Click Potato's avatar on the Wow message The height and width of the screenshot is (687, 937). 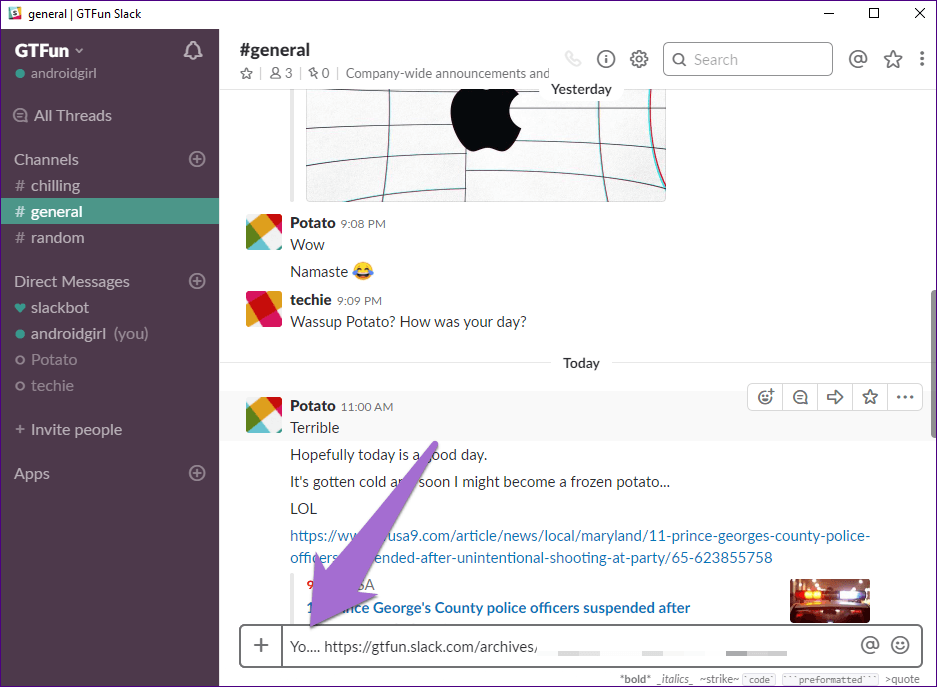264,232
